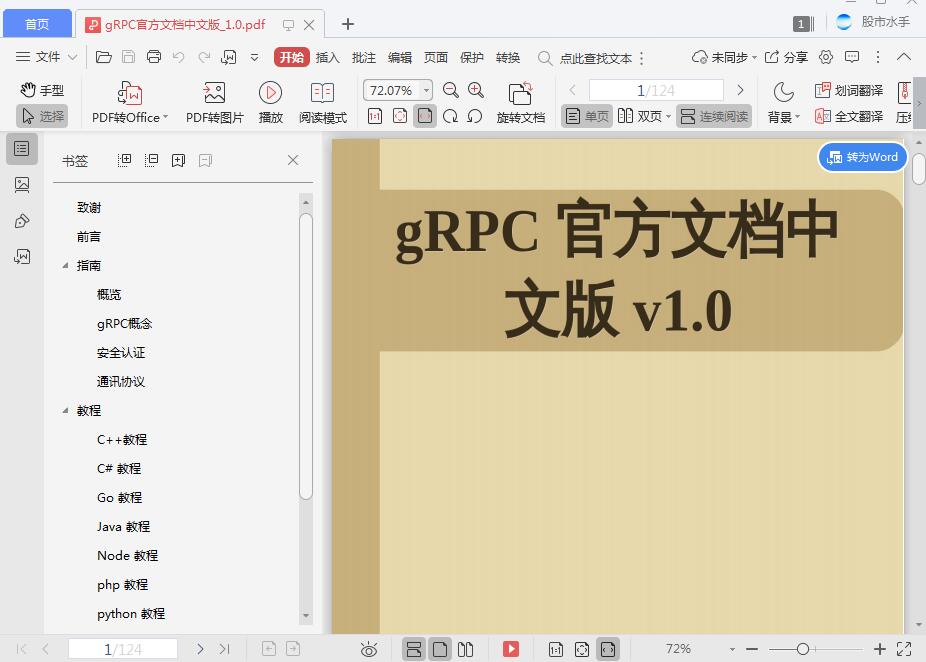Enter 阅读模式 reading mode

(x=322, y=100)
